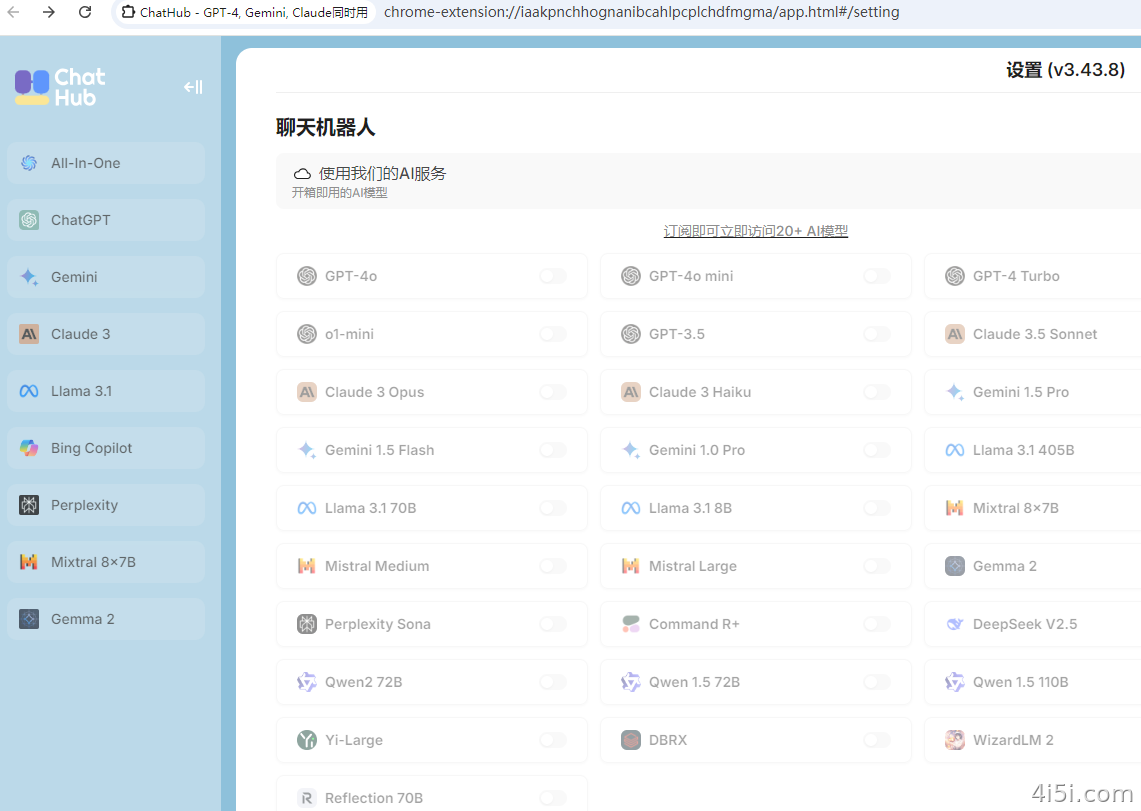
Task: Click the Reflection 70B icon
Action: point(307,798)
